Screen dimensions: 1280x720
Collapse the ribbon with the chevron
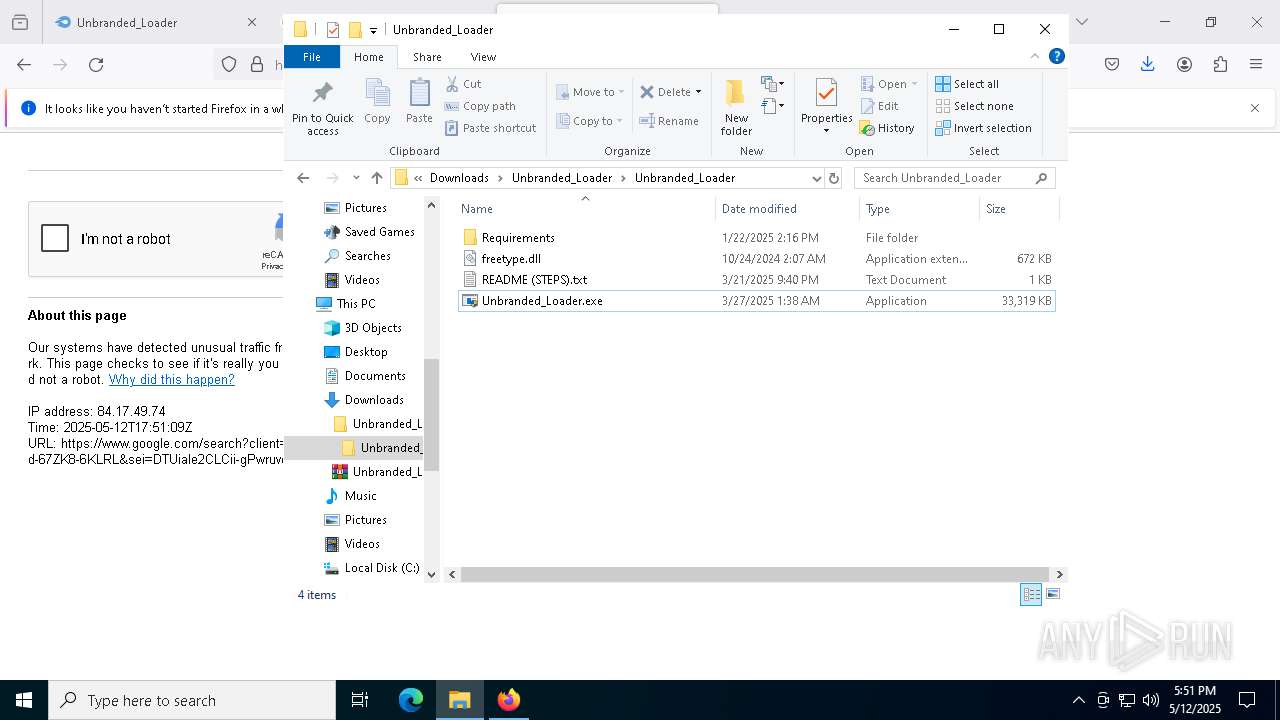[1035, 57]
